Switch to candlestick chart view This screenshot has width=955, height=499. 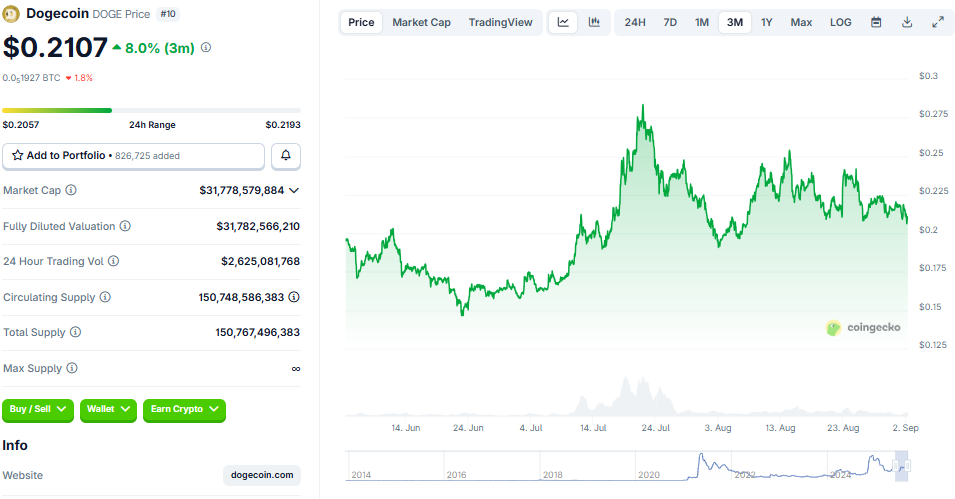(594, 23)
